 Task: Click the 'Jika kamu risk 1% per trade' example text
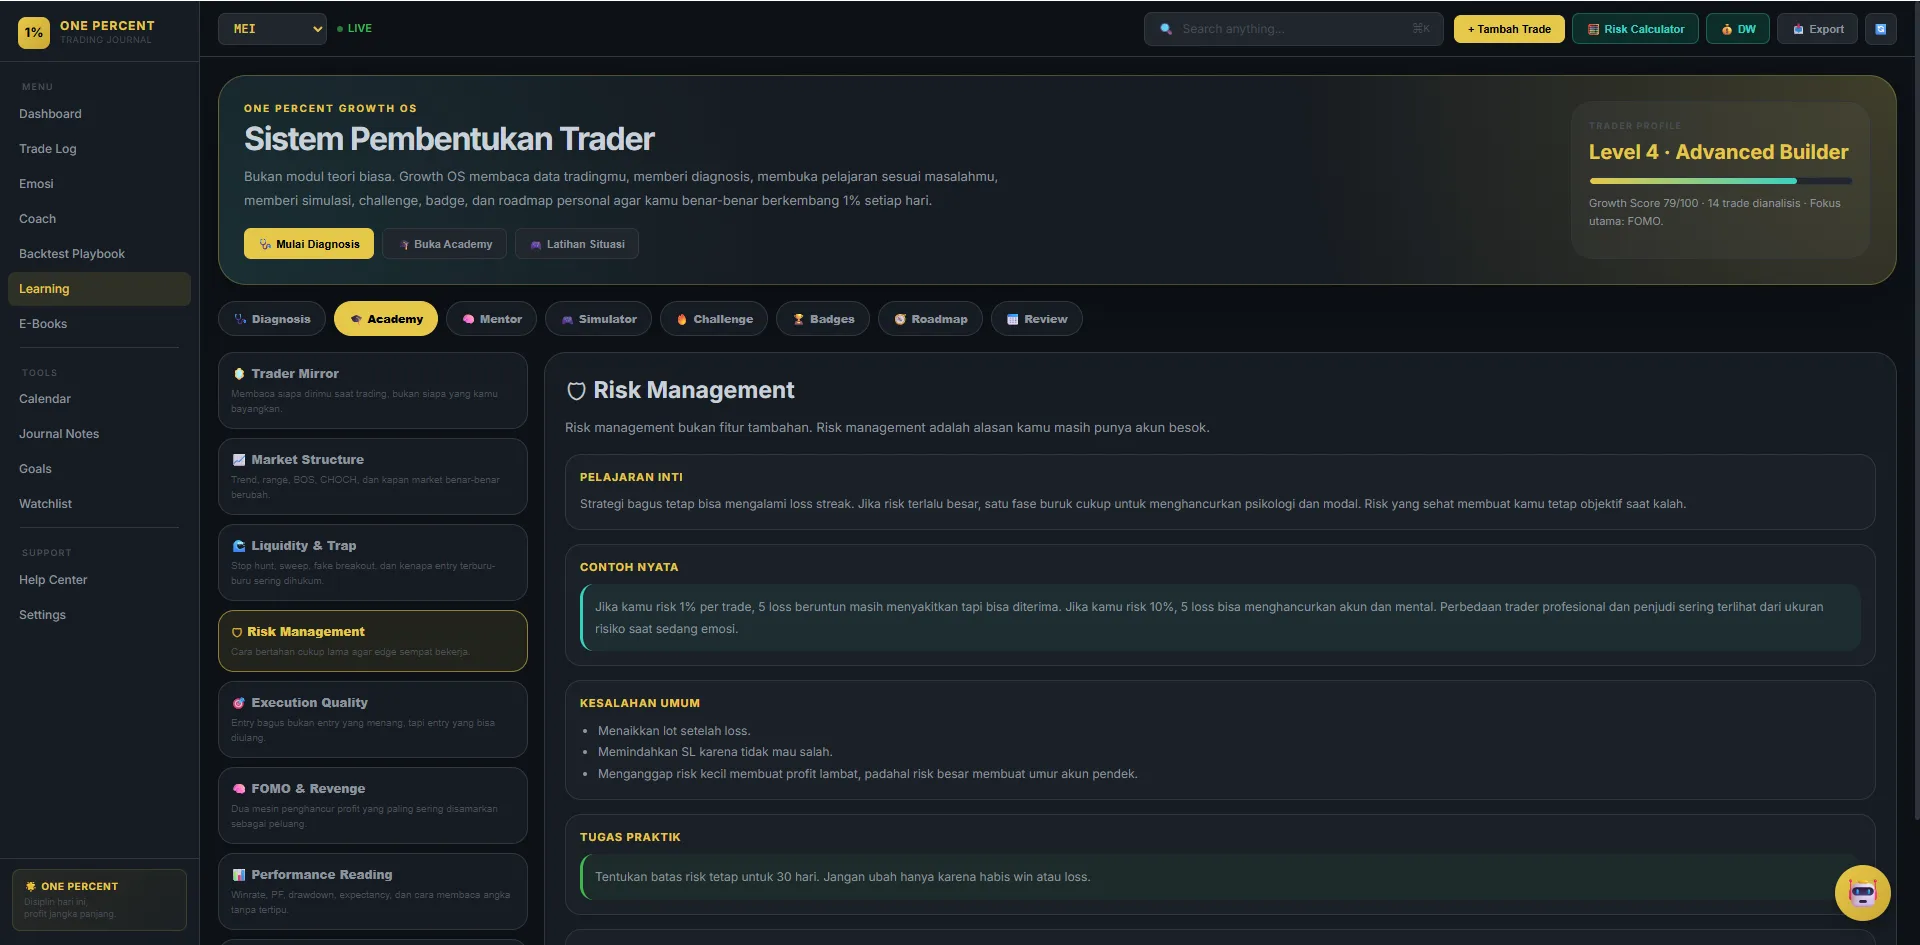tap(1209, 618)
